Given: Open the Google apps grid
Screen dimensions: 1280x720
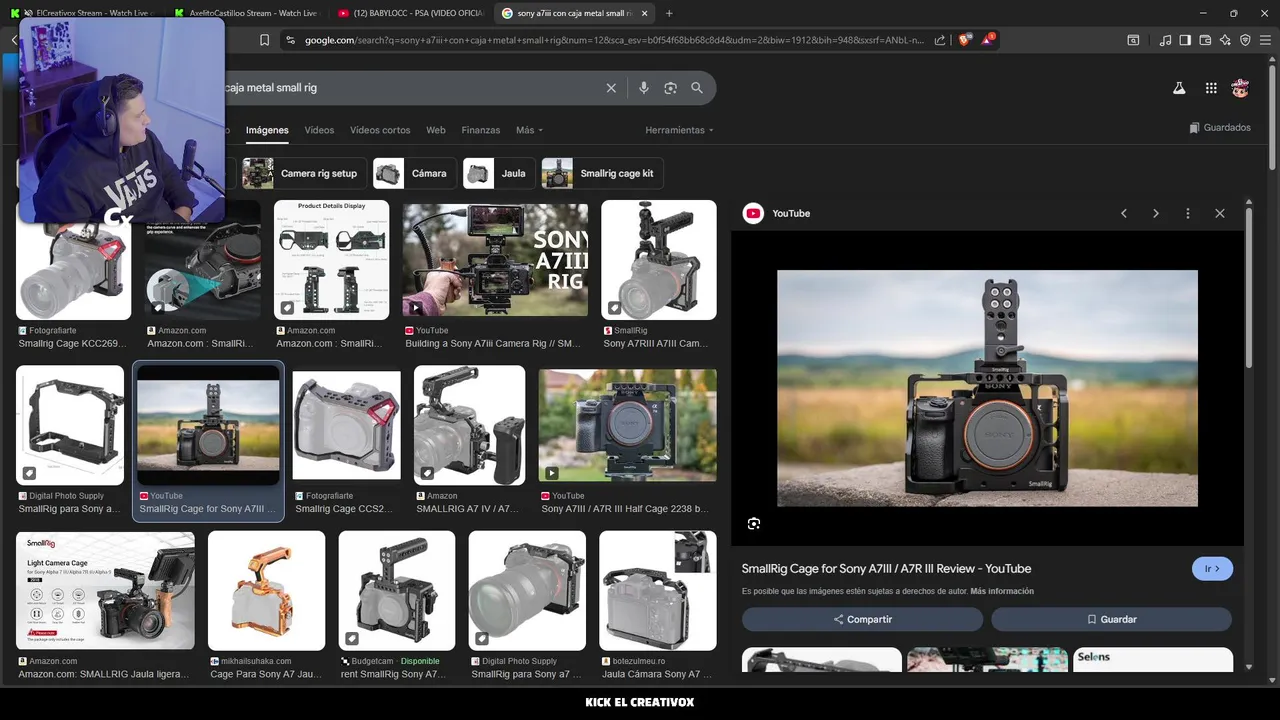Looking at the screenshot, I should [1211, 88].
